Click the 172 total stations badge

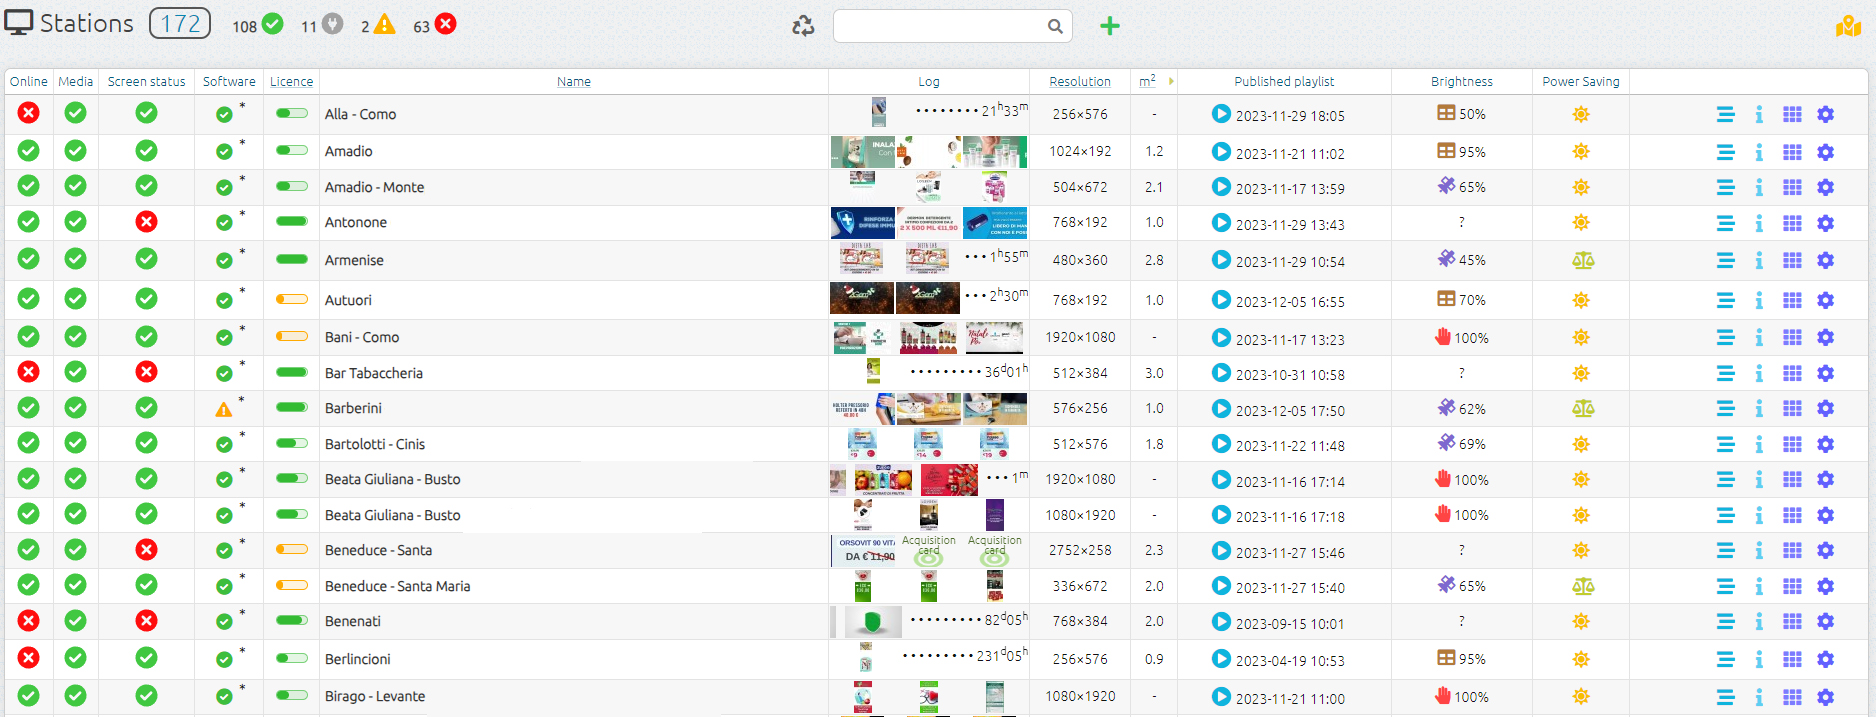coord(180,24)
